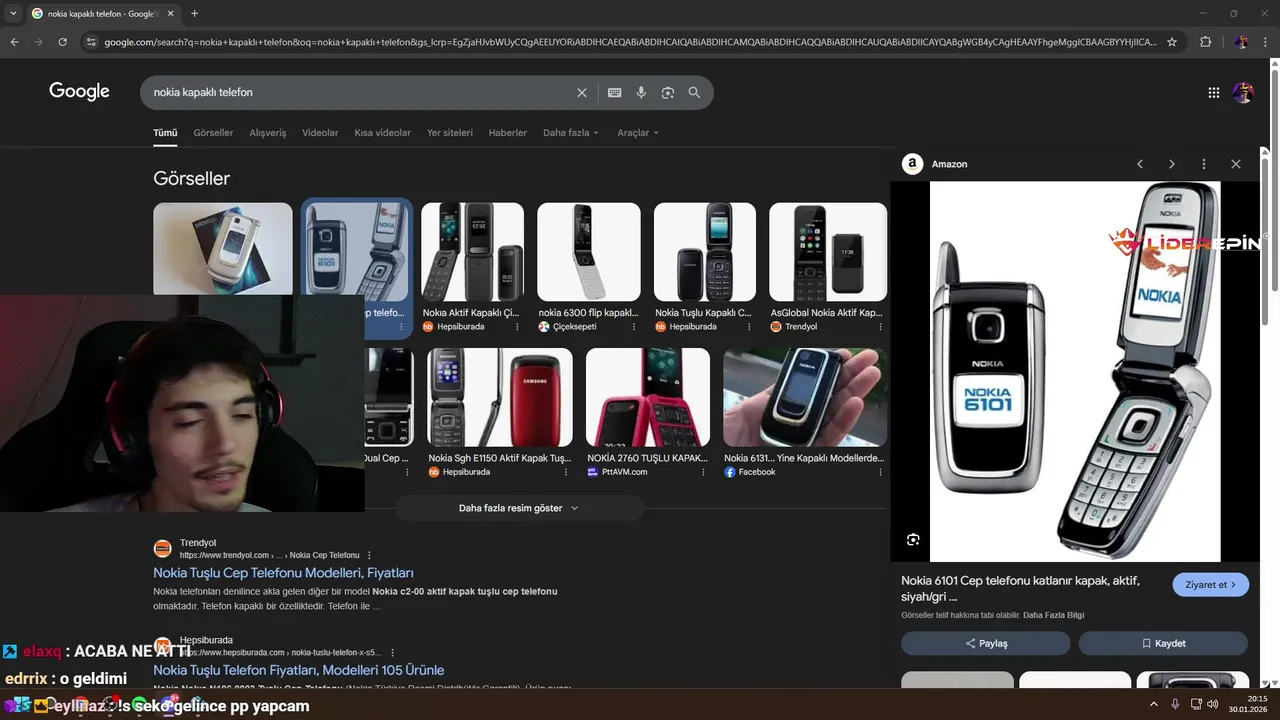
Task: Open browser extensions puzzle icon
Action: pyautogui.click(x=1205, y=42)
